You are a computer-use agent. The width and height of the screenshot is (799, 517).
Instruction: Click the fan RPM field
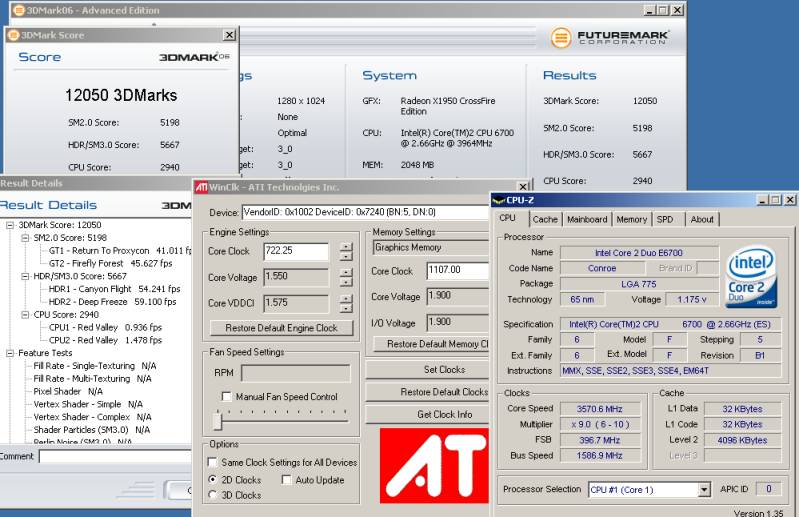point(296,373)
